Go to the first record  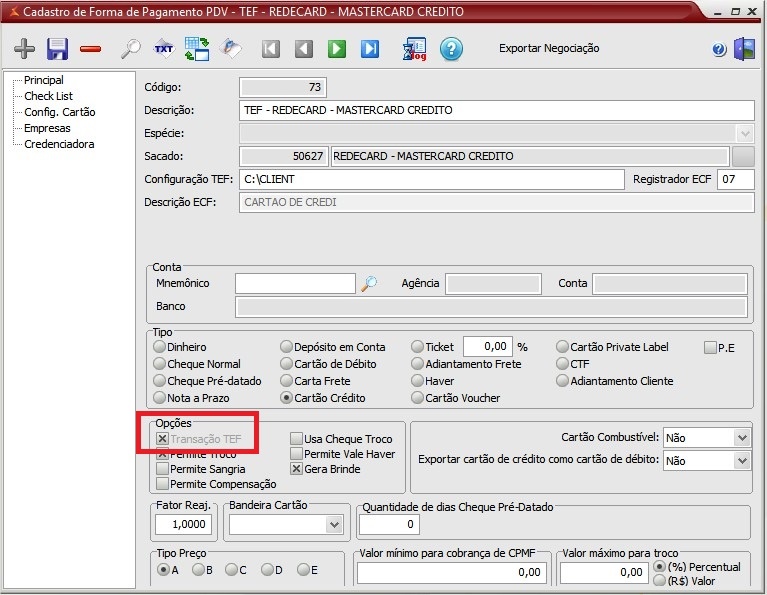tap(270, 49)
